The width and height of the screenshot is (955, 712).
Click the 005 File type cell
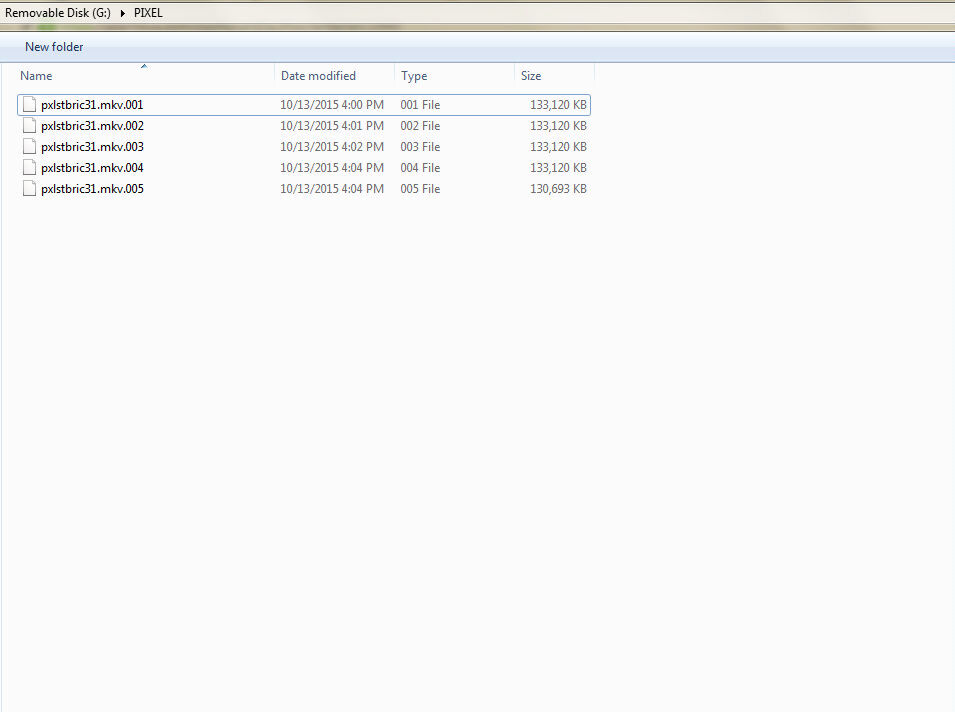click(420, 189)
